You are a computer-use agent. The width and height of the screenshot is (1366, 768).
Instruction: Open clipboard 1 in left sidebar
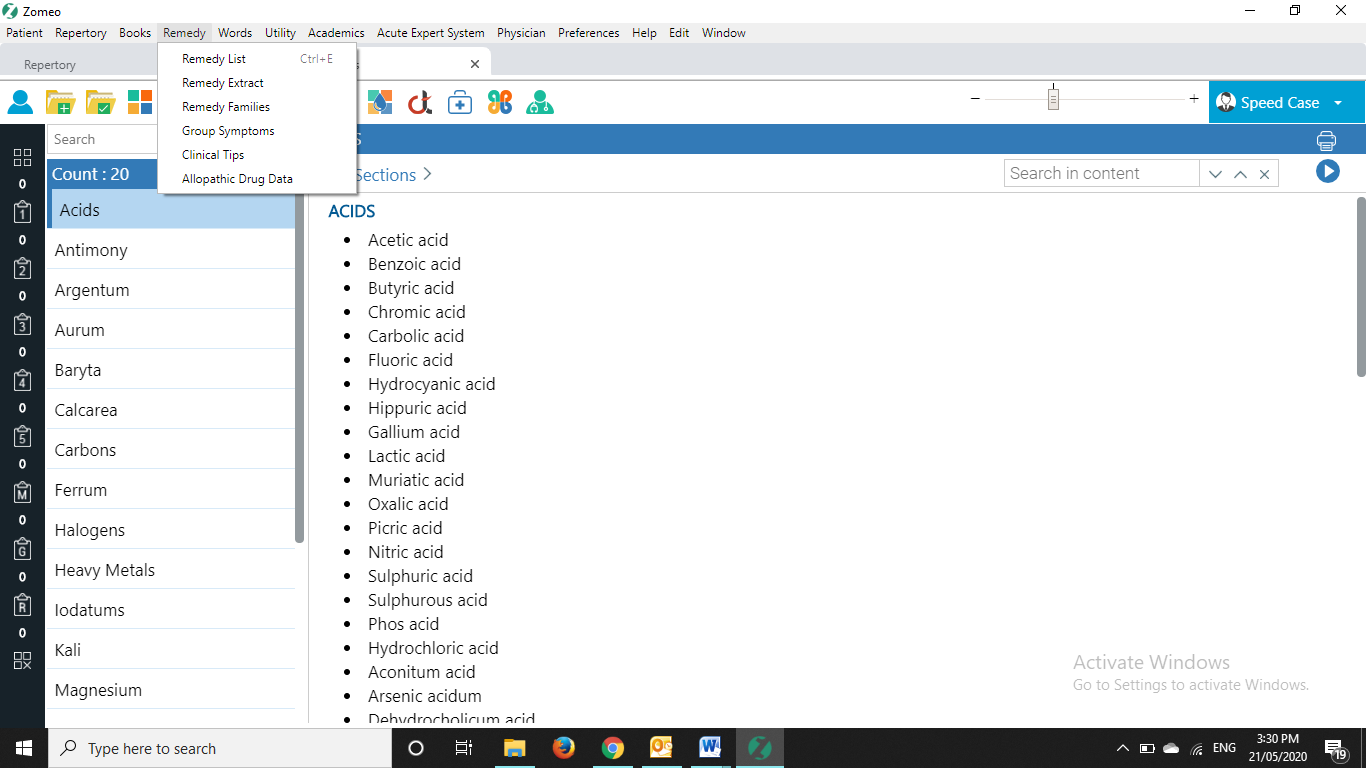pos(22,212)
